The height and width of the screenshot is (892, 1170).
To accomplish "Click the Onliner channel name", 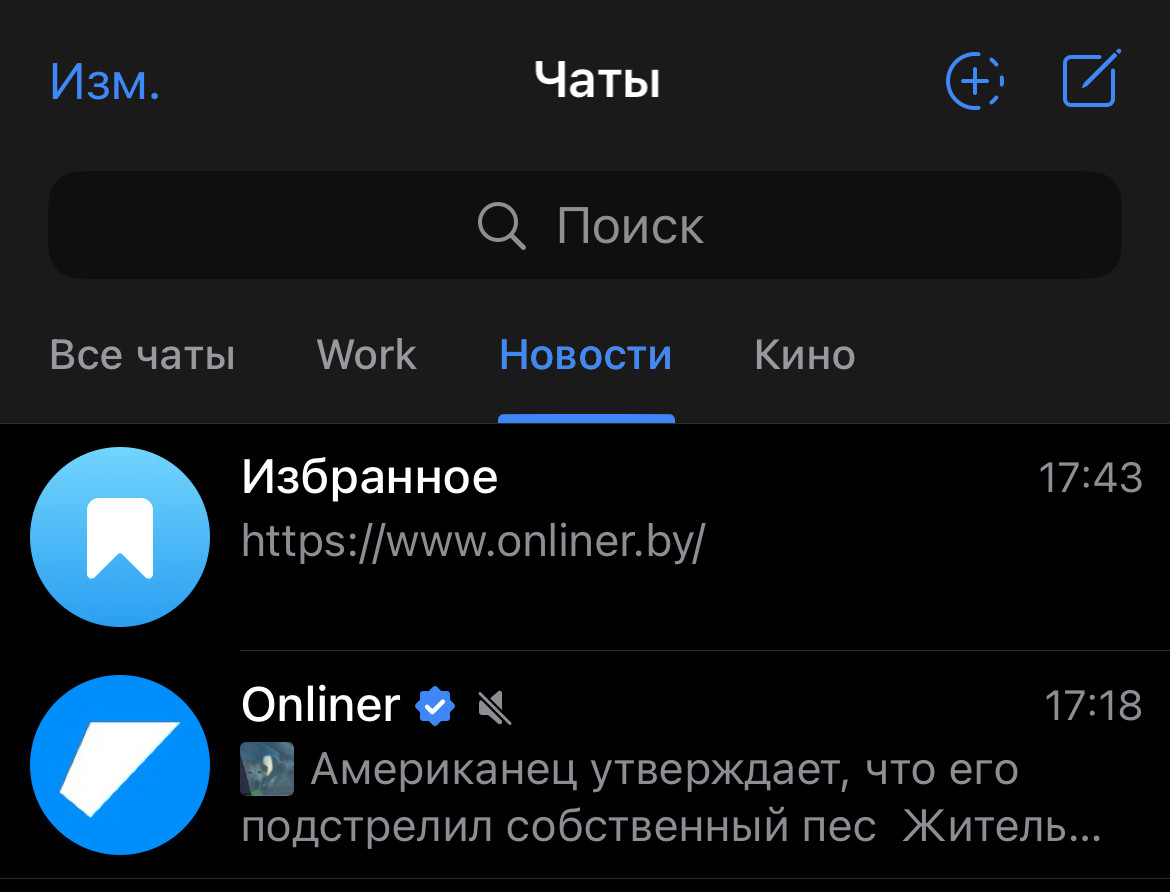I will tap(321, 705).
